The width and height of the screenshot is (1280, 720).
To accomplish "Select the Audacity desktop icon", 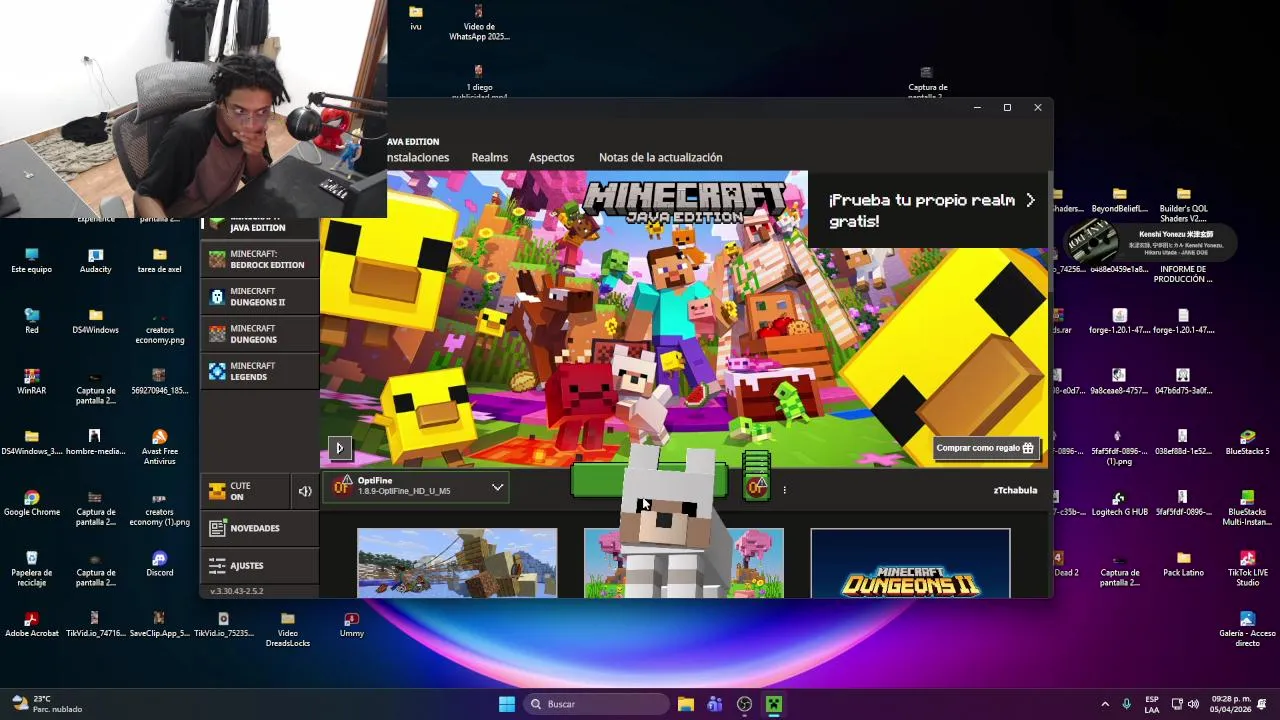I will pyautogui.click(x=96, y=260).
